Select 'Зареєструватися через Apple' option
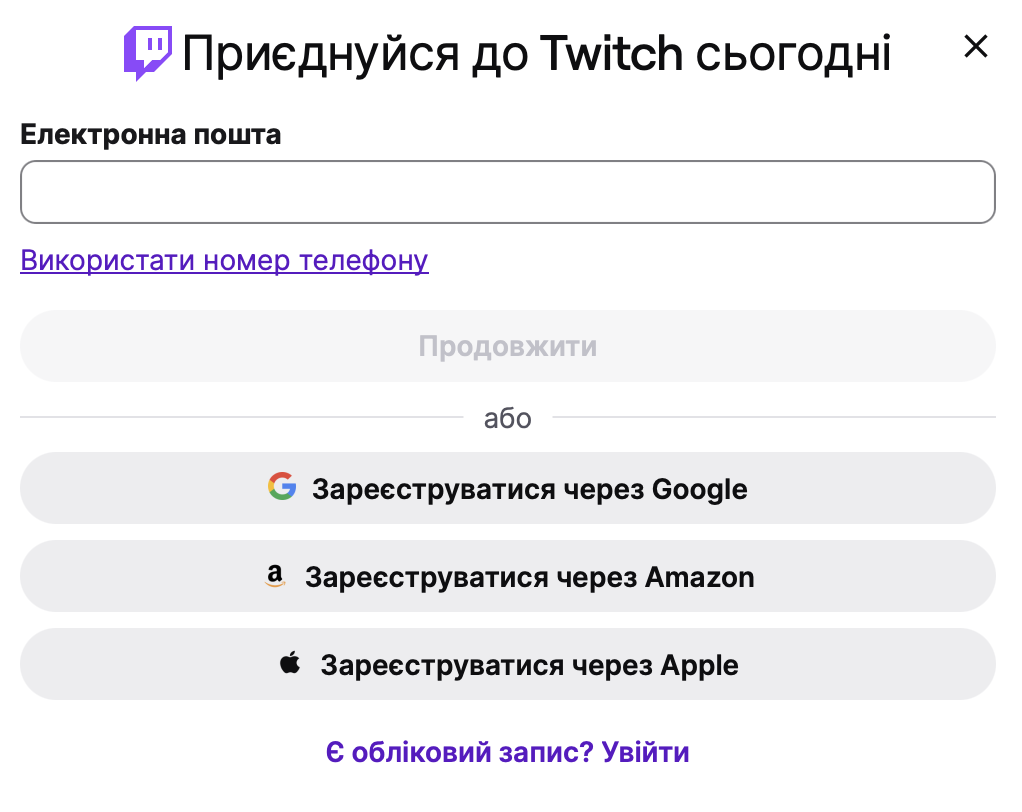 [x=508, y=663]
